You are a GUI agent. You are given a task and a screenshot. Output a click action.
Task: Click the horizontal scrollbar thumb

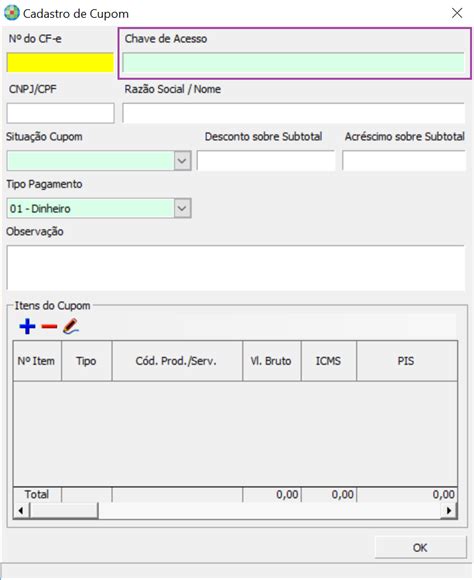click(64, 511)
